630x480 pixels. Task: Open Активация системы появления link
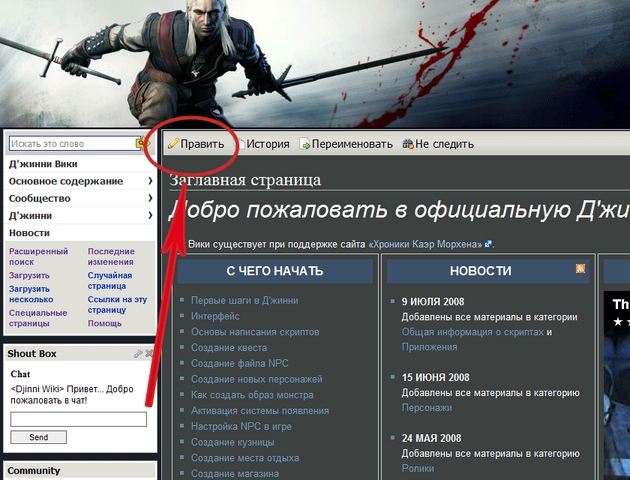point(260,411)
